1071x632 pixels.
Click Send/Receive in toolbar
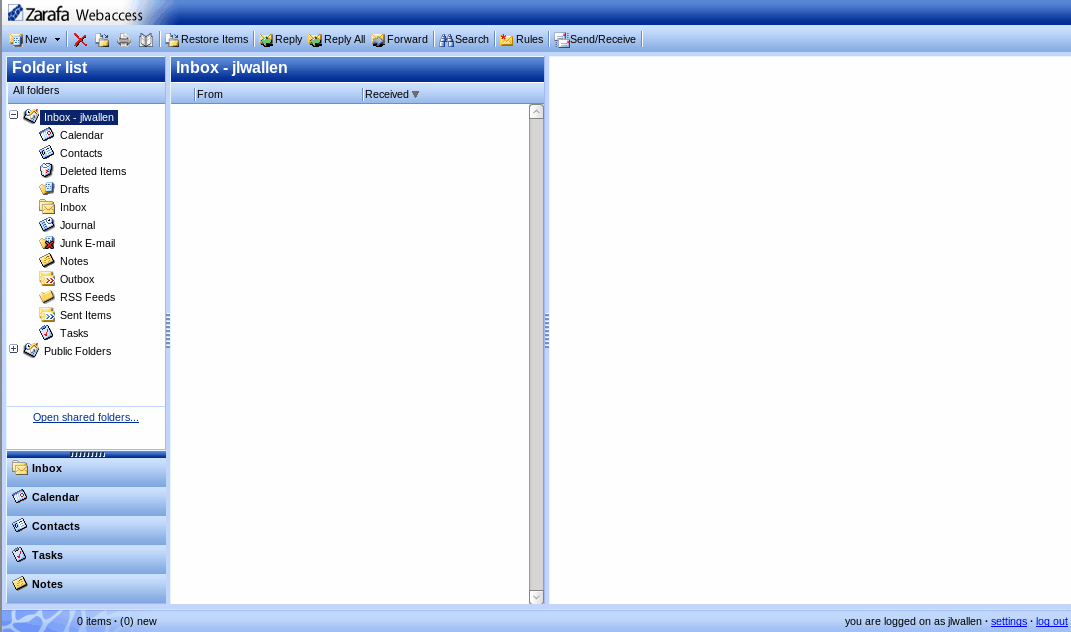pos(595,40)
